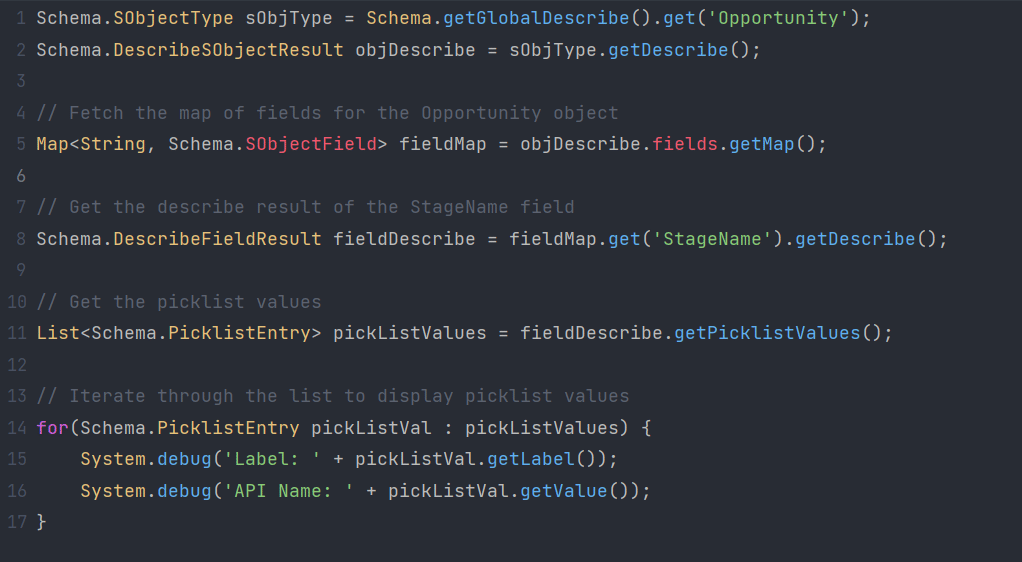
Task: Click the red 'fields' property on line 5
Action: (684, 144)
